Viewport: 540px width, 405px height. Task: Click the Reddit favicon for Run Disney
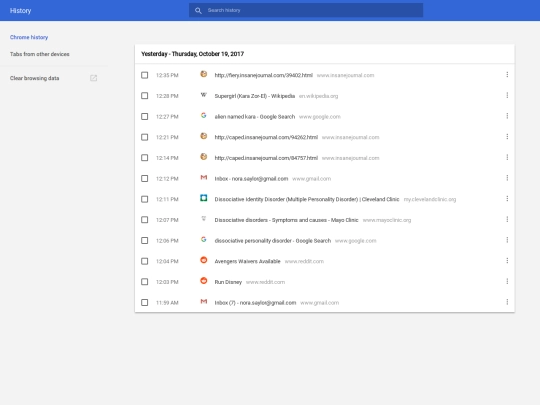[x=204, y=281]
